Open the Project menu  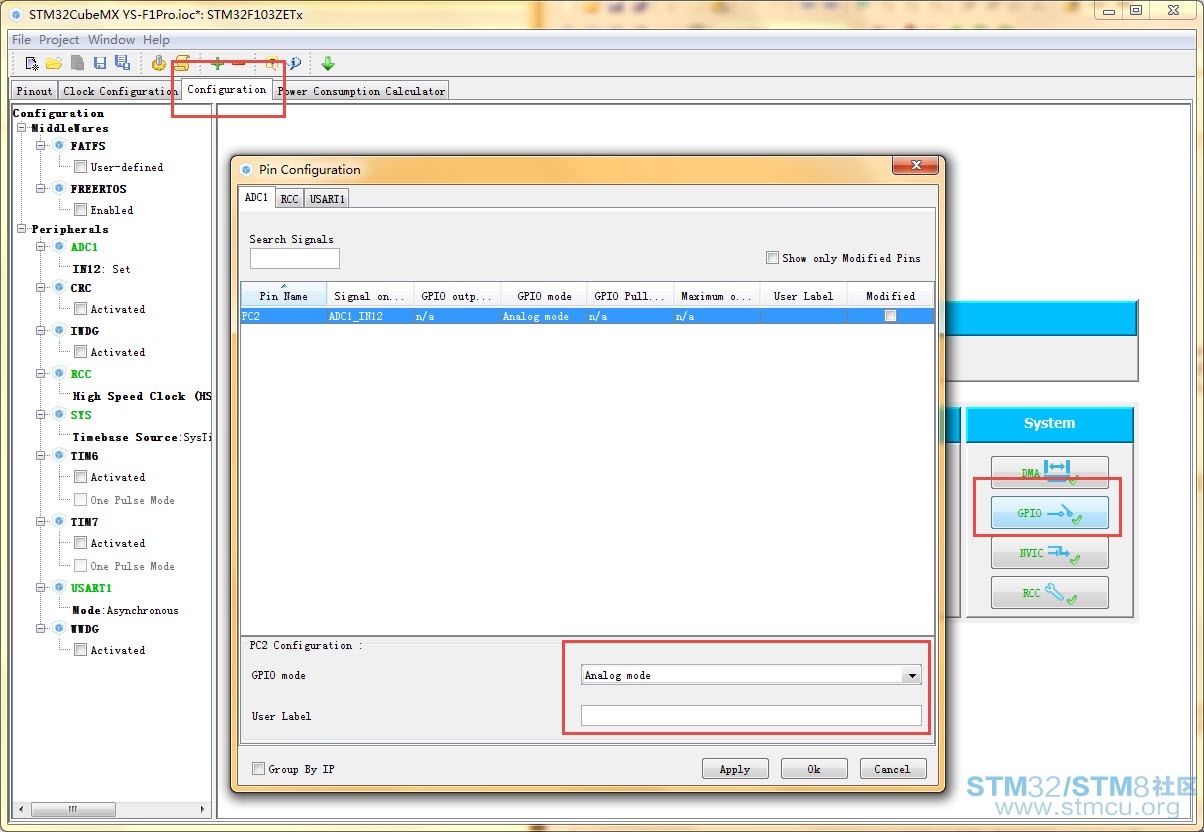tap(59, 40)
